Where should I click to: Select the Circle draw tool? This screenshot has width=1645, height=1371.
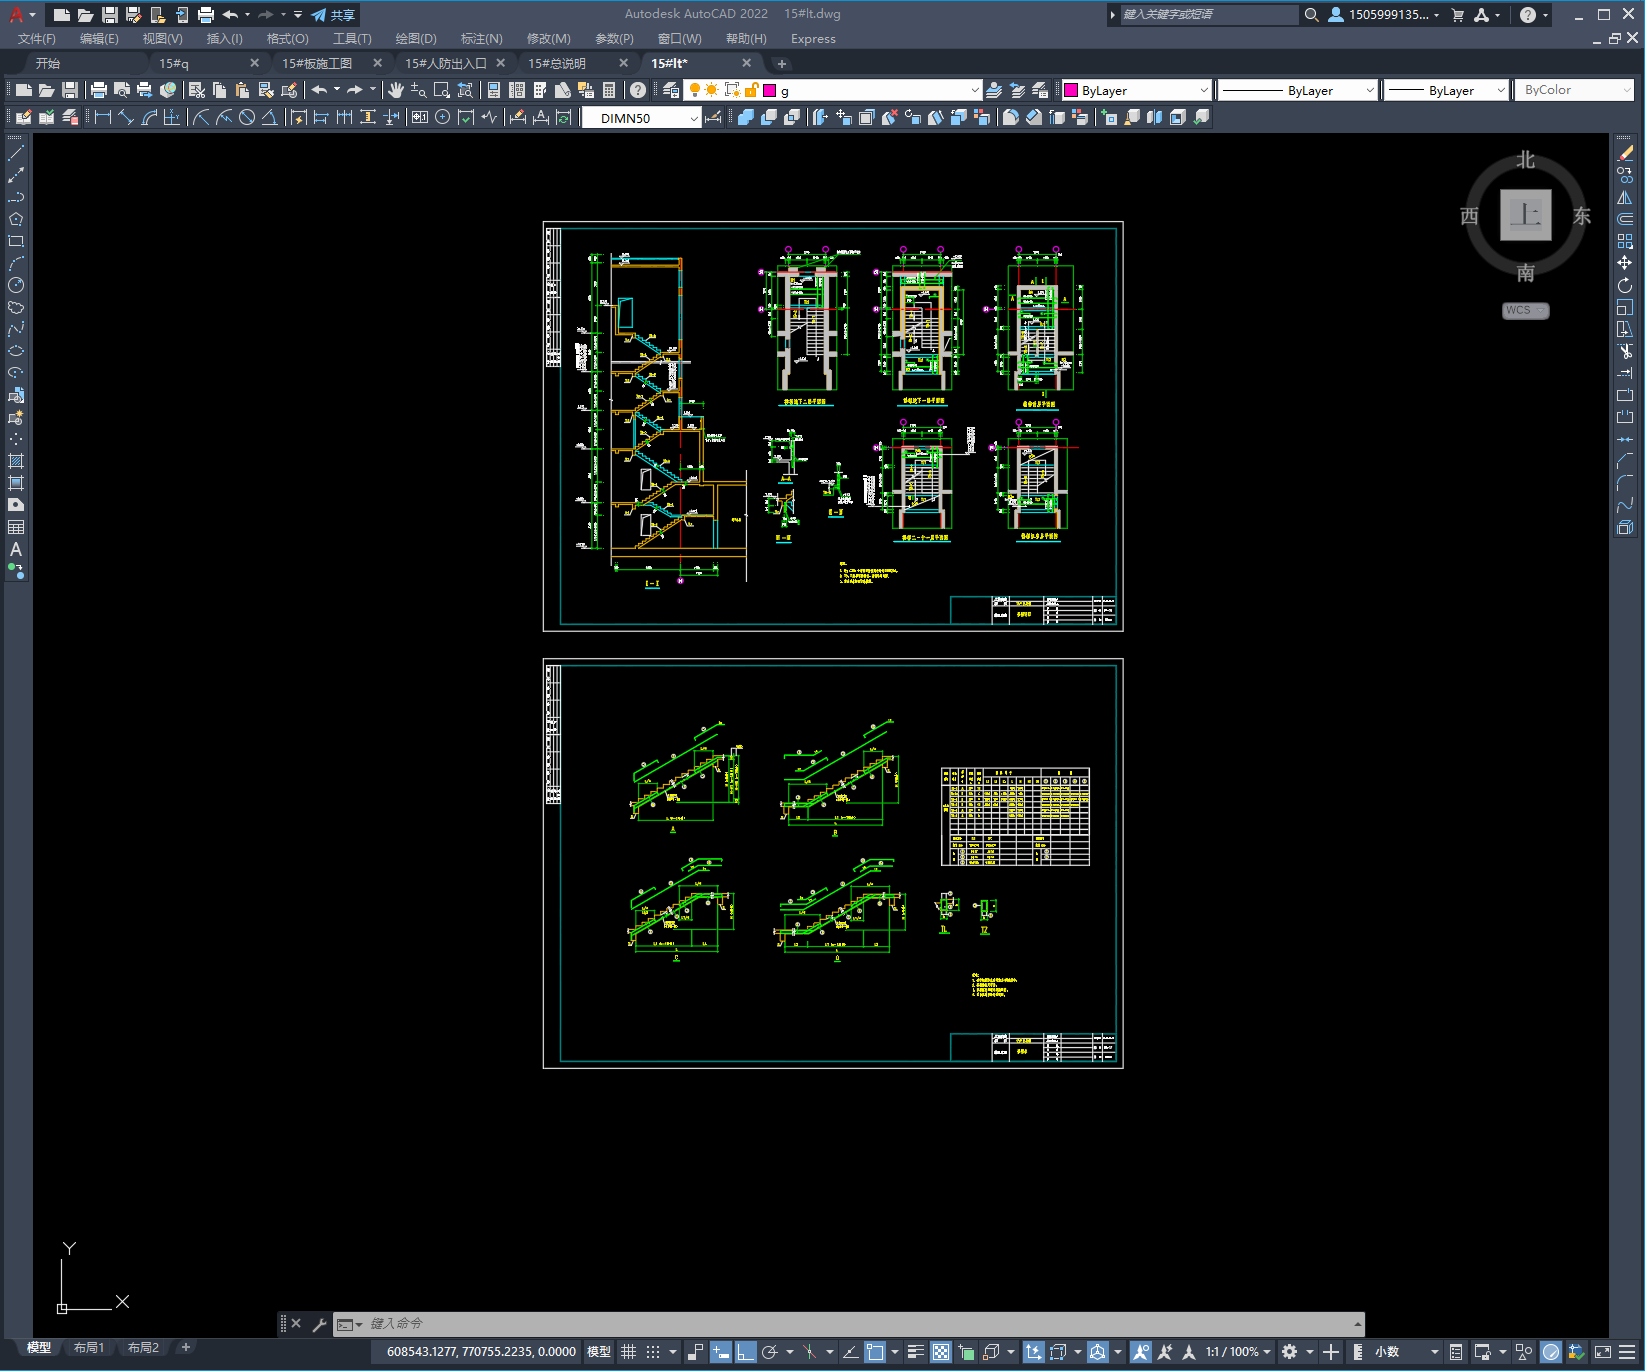click(16, 285)
